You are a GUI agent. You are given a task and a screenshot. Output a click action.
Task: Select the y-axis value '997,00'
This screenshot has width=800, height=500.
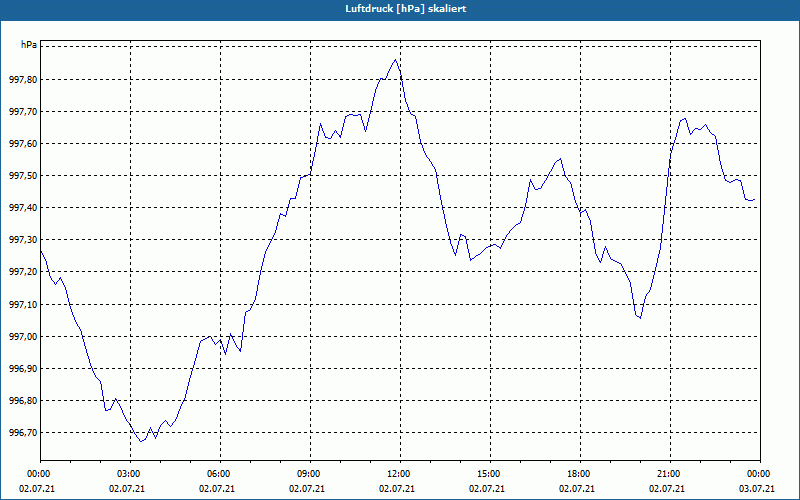(x=23, y=337)
